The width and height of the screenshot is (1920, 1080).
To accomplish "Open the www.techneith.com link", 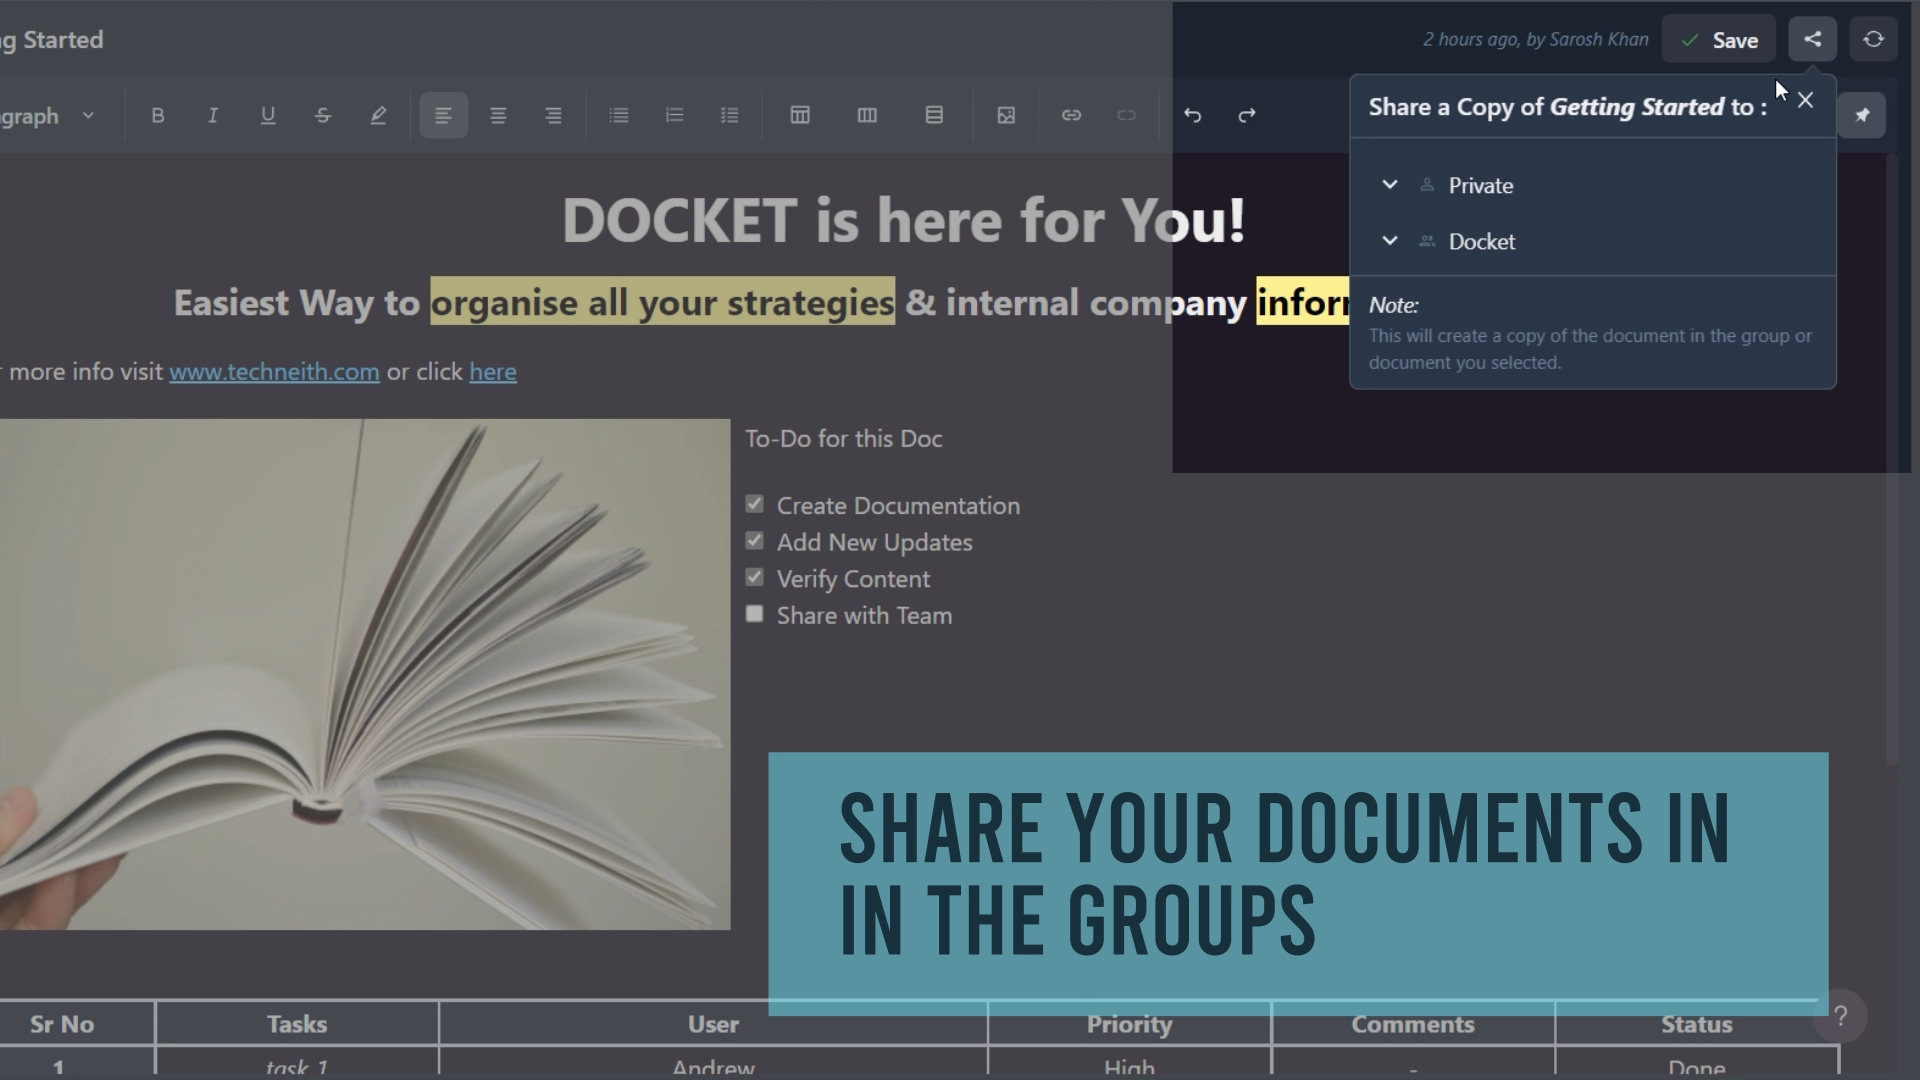I will tap(274, 372).
